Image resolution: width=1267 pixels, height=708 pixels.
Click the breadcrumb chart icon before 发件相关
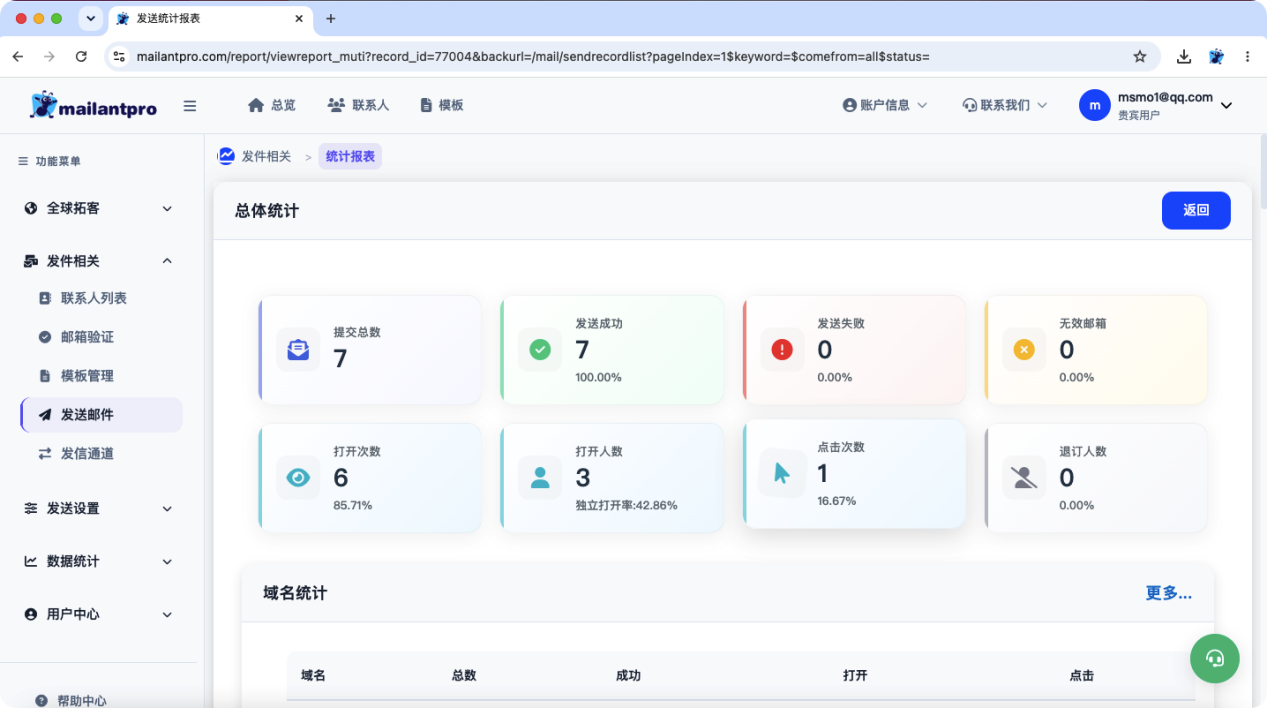pyautogui.click(x=227, y=156)
